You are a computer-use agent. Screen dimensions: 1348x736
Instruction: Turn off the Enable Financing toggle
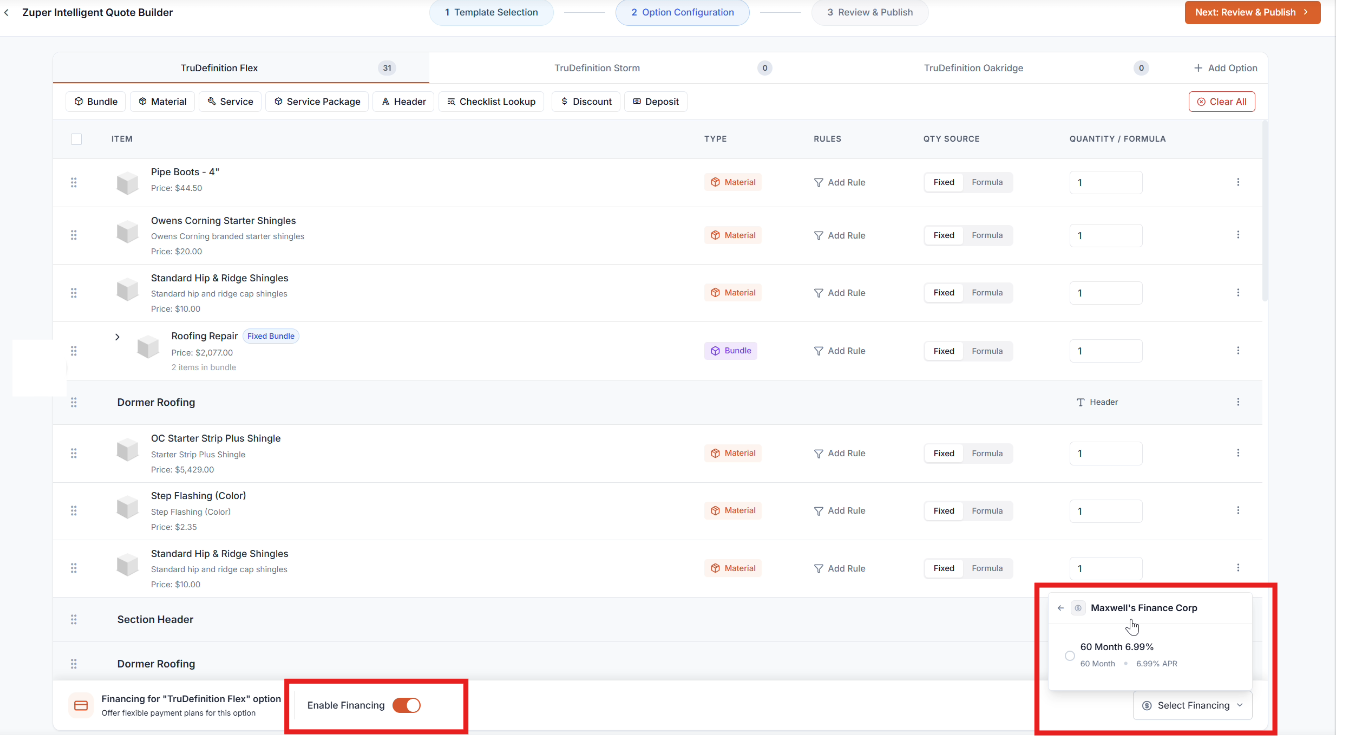tap(406, 706)
